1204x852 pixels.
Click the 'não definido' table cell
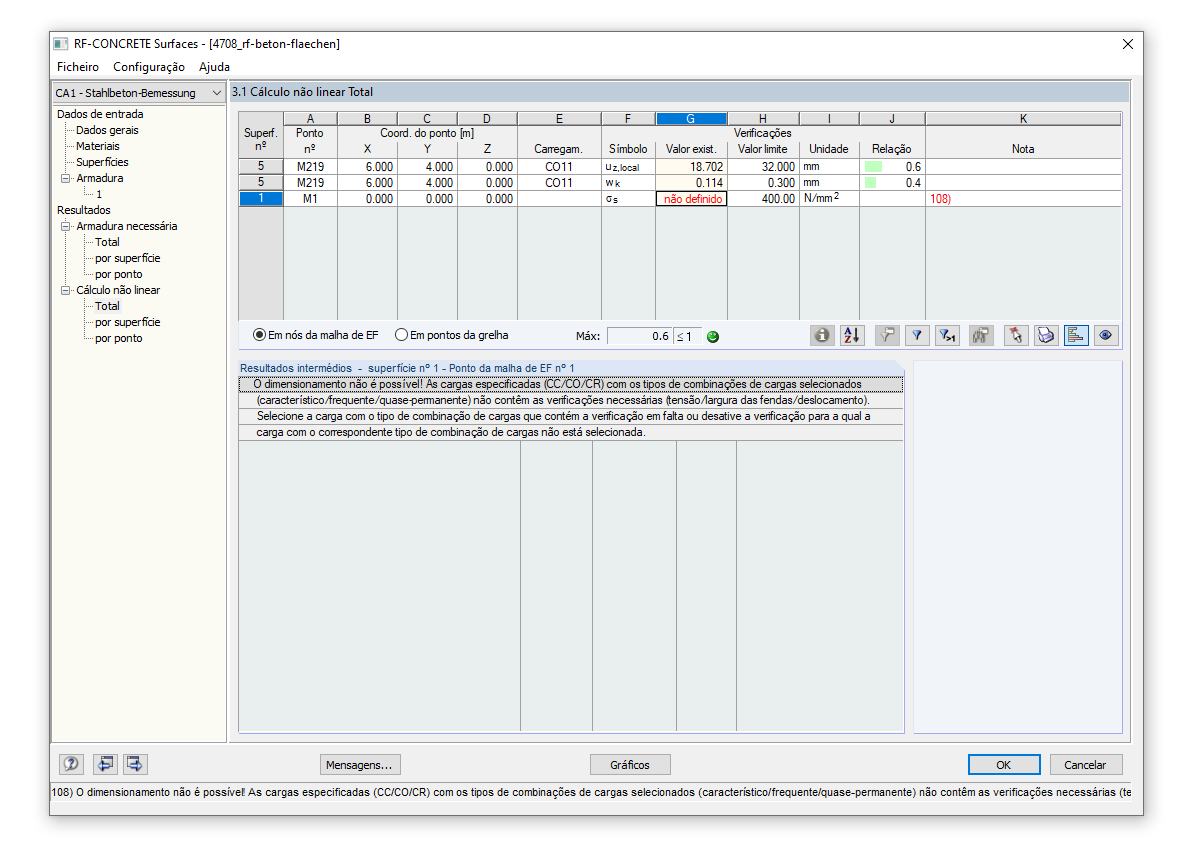point(691,199)
